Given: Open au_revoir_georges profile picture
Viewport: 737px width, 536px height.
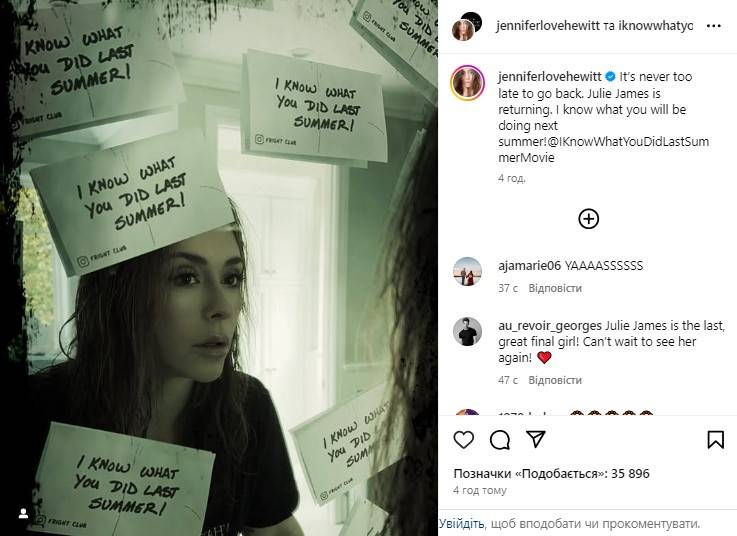Looking at the screenshot, I should tap(468, 332).
